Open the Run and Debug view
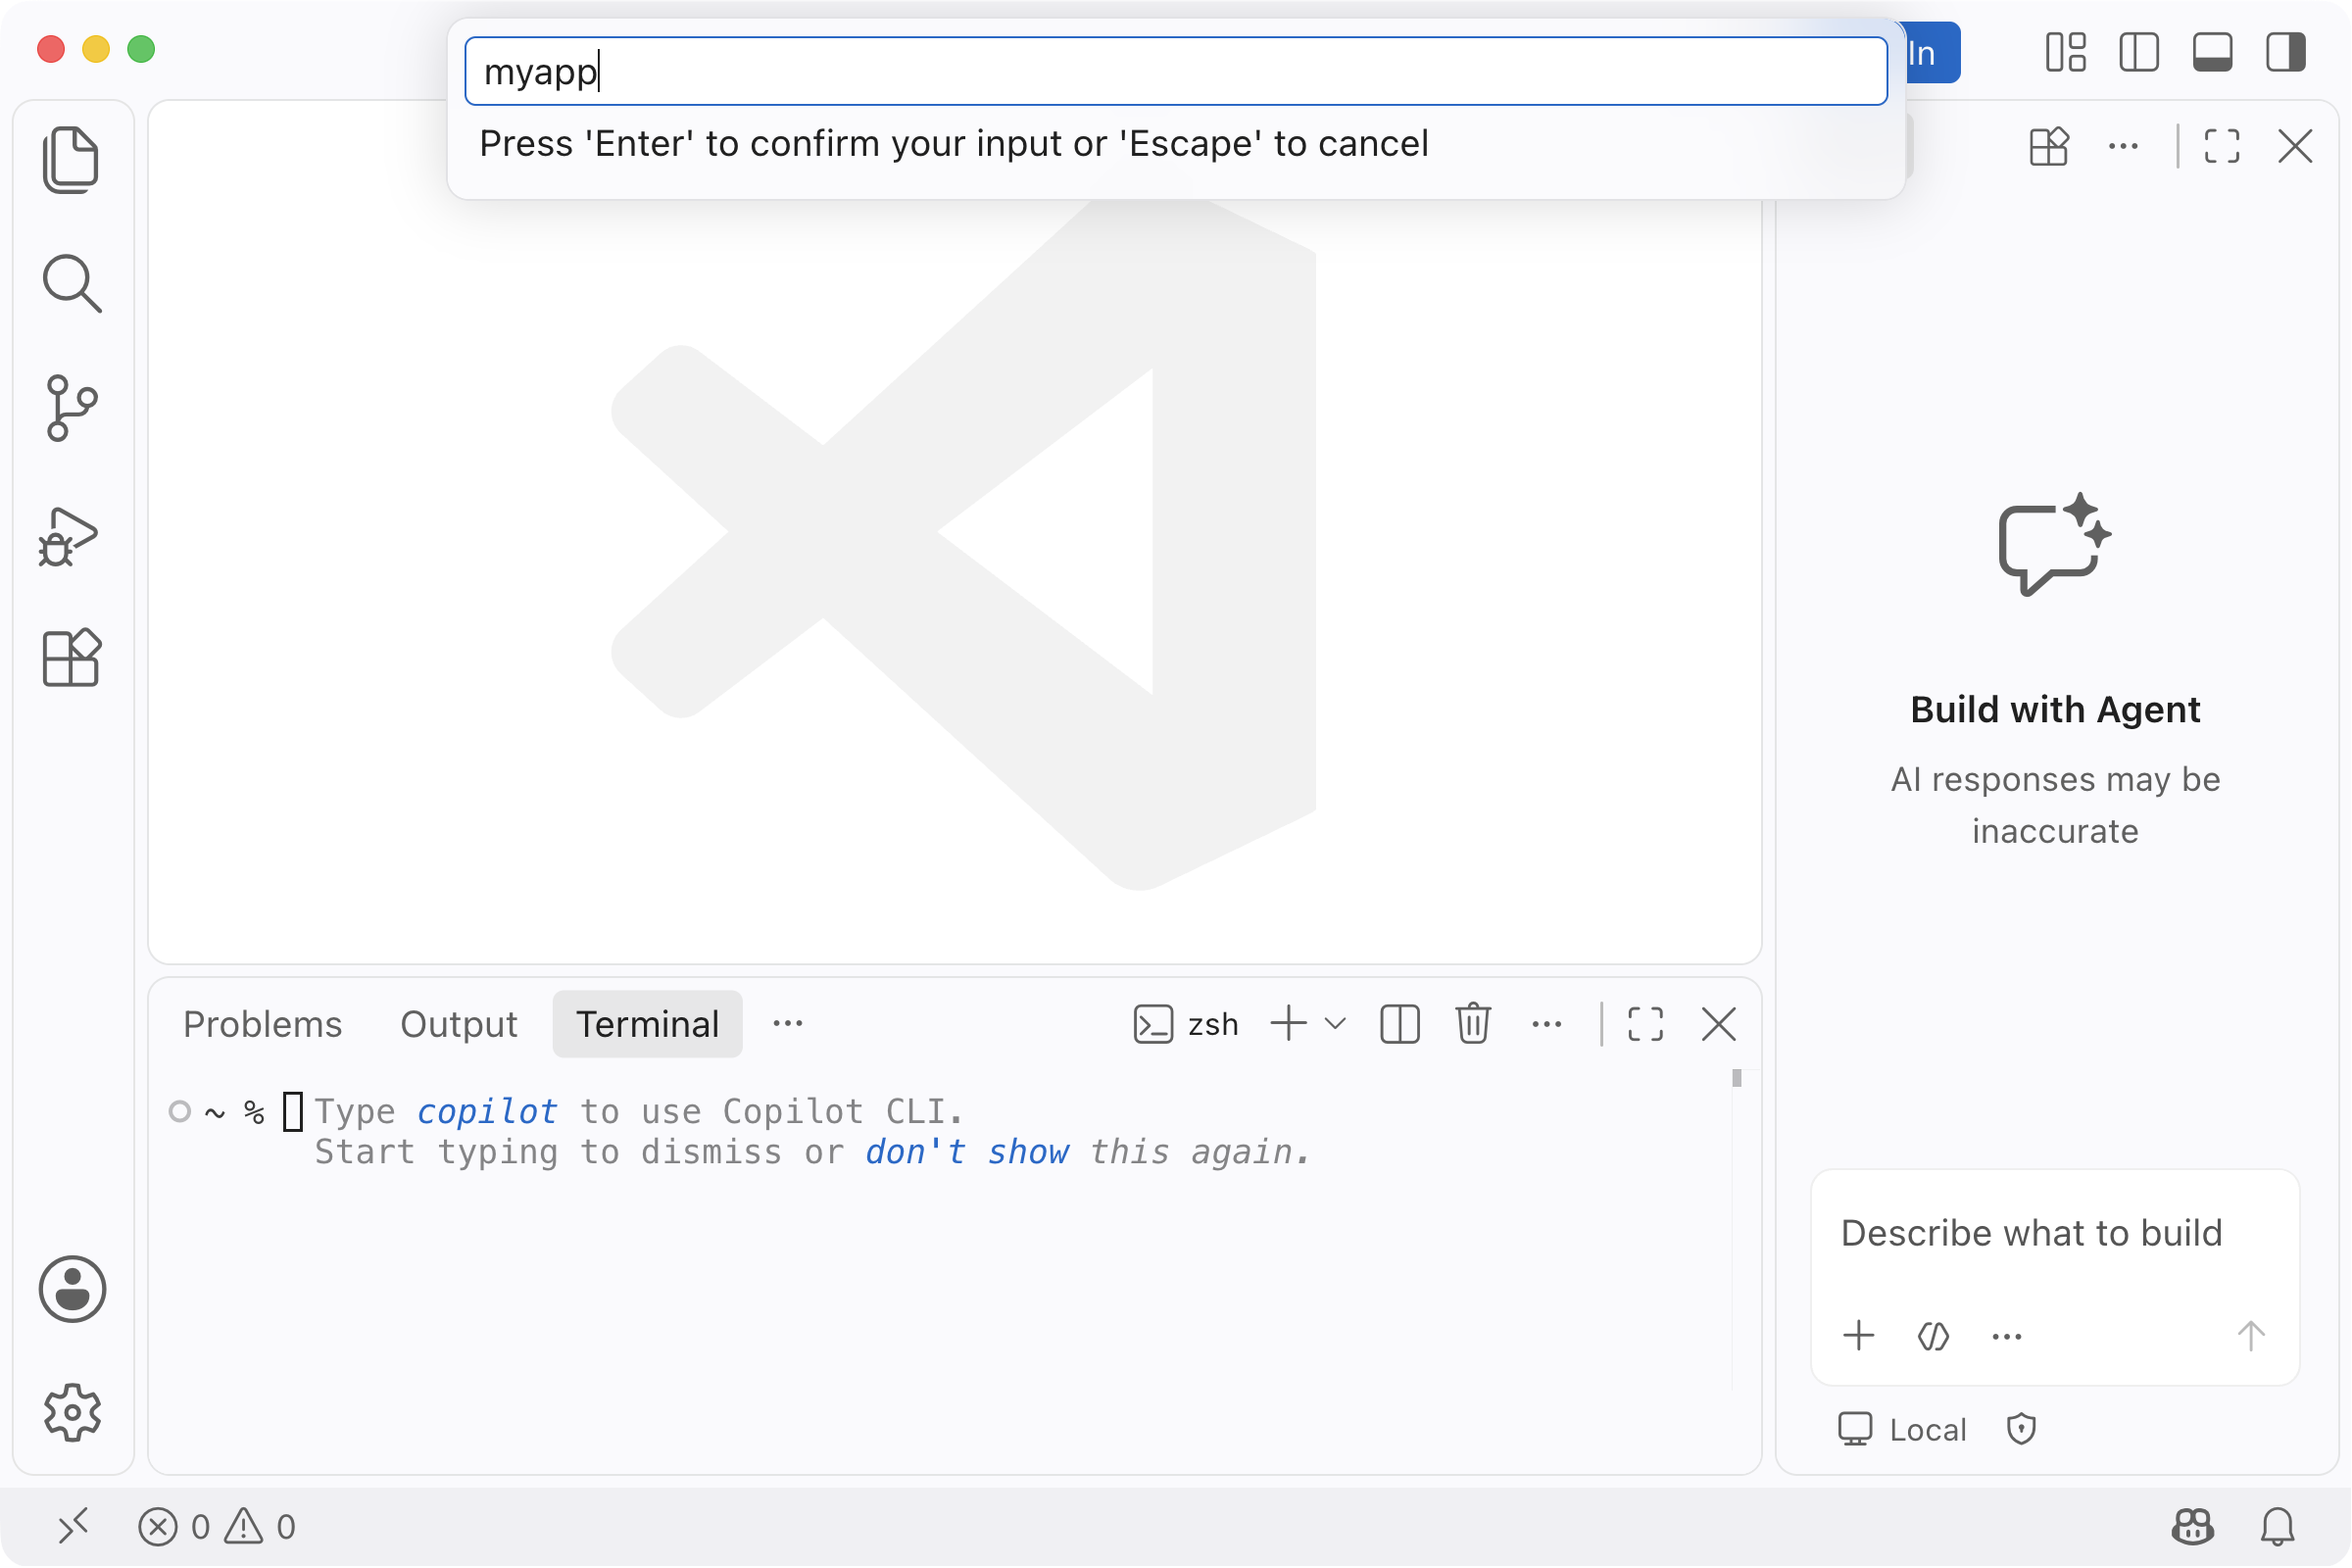 (x=69, y=537)
